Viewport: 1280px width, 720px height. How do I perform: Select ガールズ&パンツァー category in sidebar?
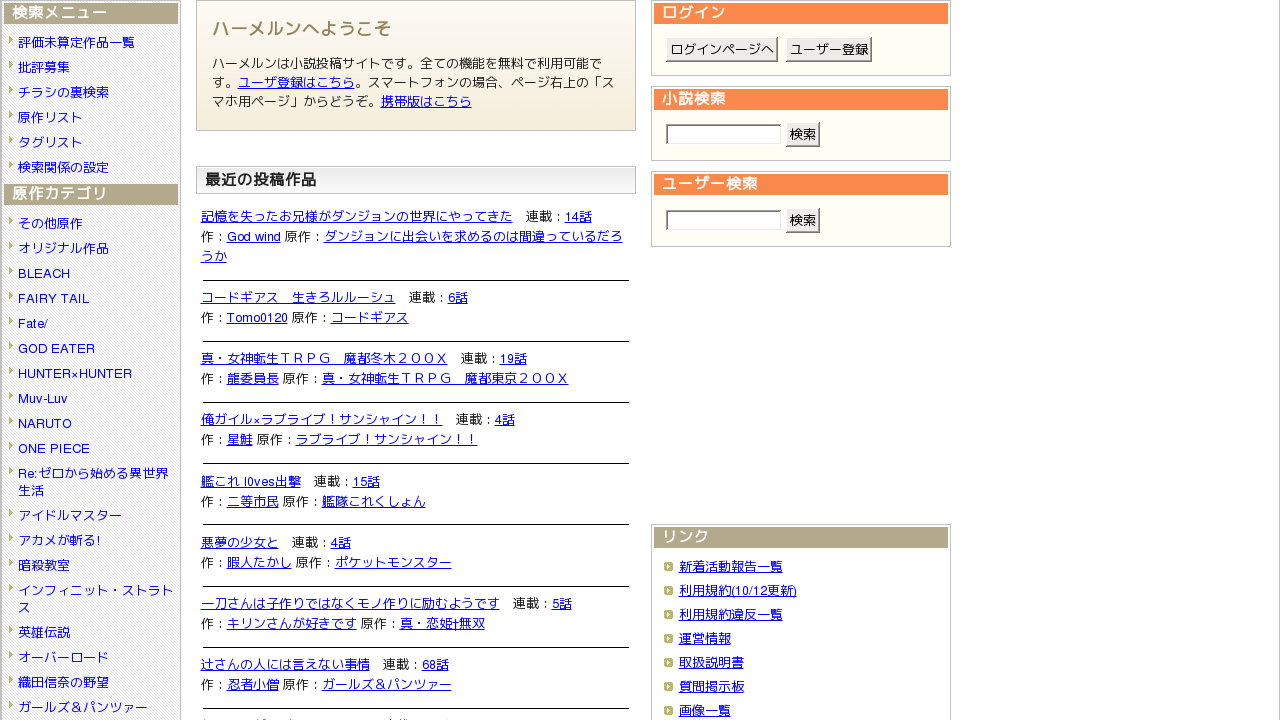[83, 707]
